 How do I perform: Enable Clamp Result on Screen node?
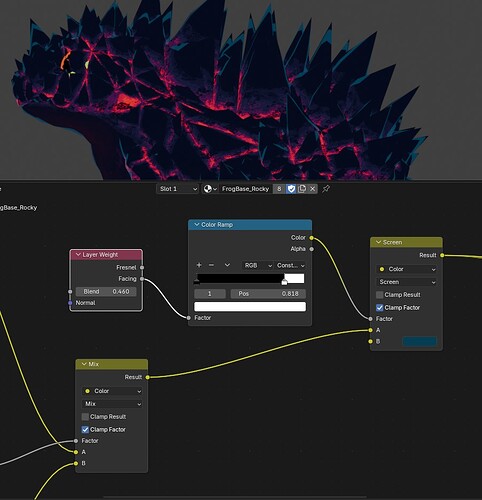pyautogui.click(x=379, y=295)
